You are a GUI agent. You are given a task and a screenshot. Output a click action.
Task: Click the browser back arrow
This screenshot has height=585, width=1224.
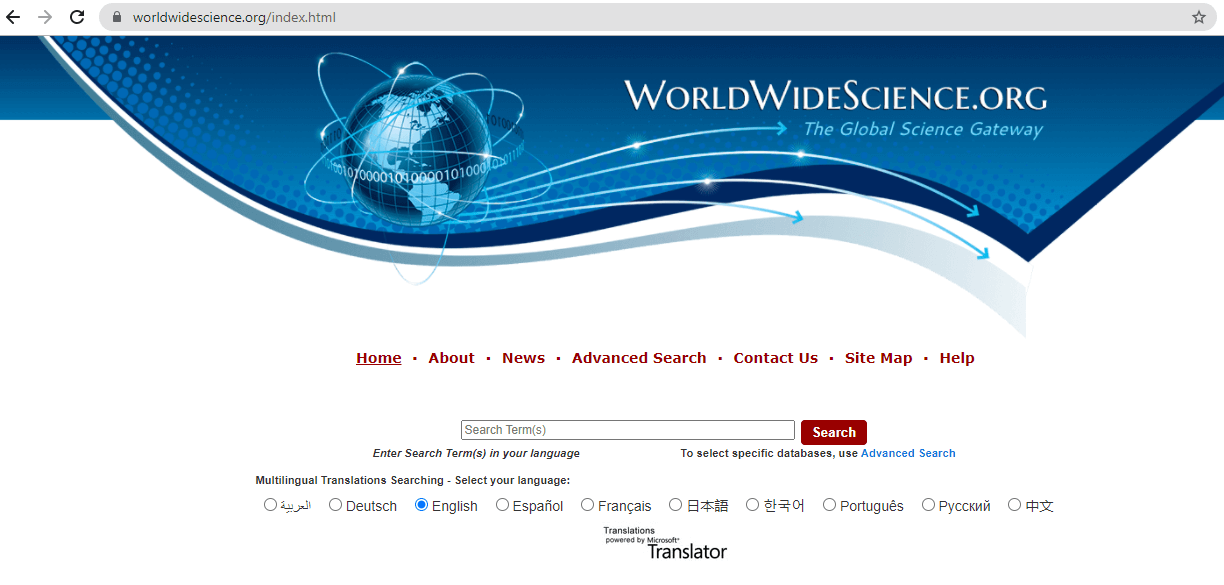(x=13, y=17)
